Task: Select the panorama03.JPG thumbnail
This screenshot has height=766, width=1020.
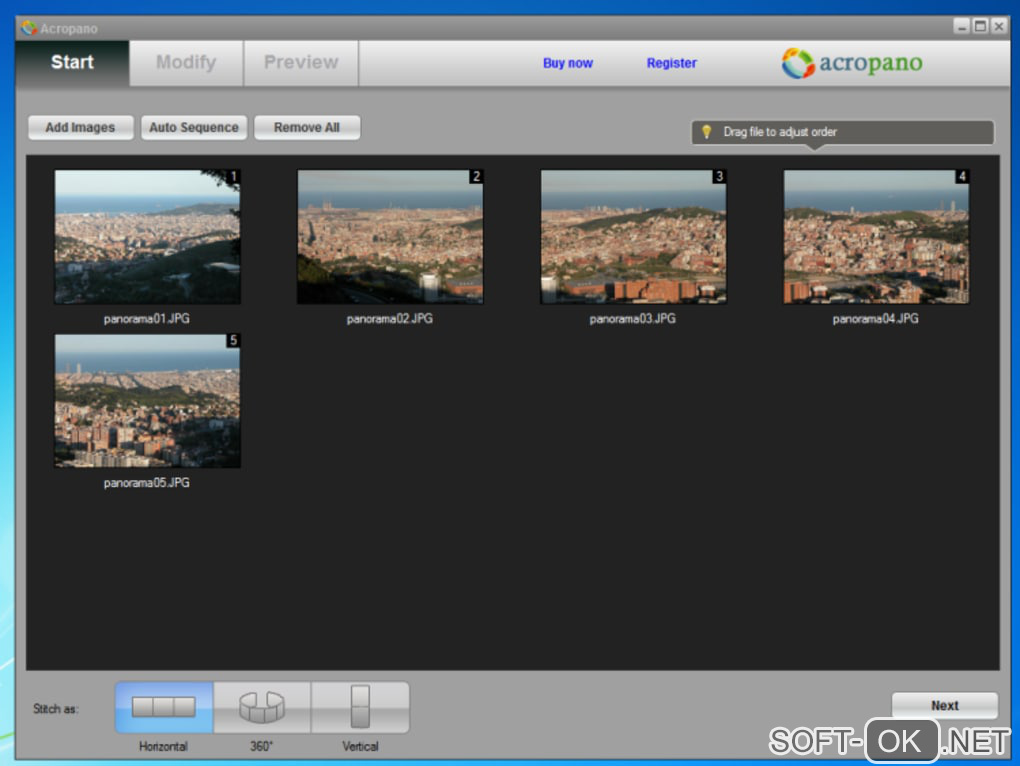Action: pos(634,237)
